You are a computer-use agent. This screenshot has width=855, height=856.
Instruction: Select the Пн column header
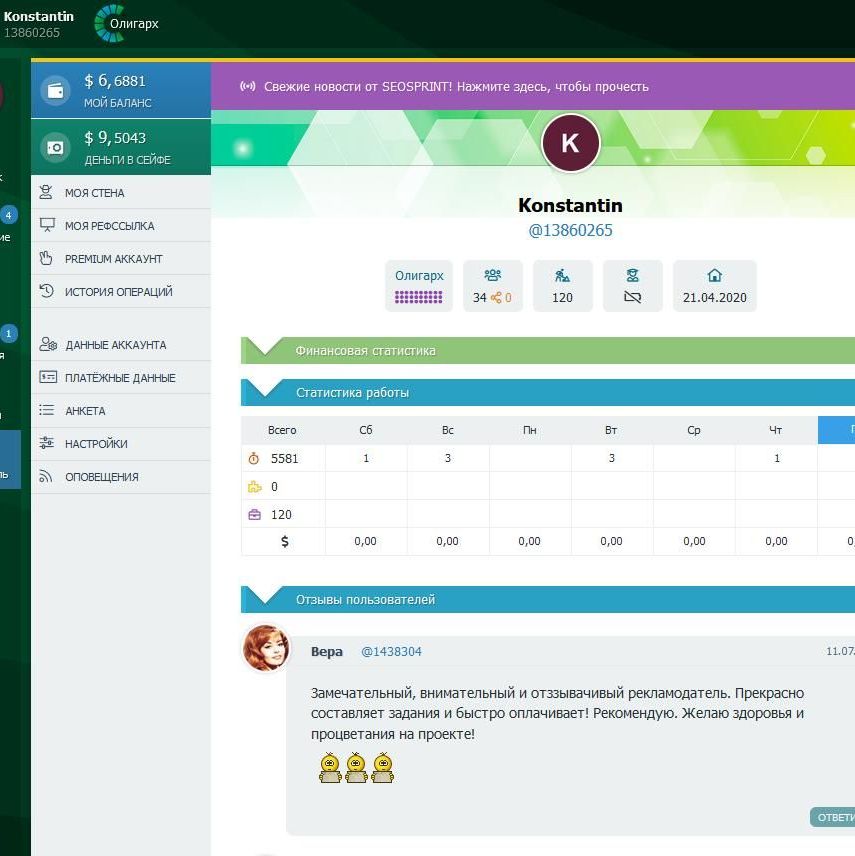(x=530, y=430)
